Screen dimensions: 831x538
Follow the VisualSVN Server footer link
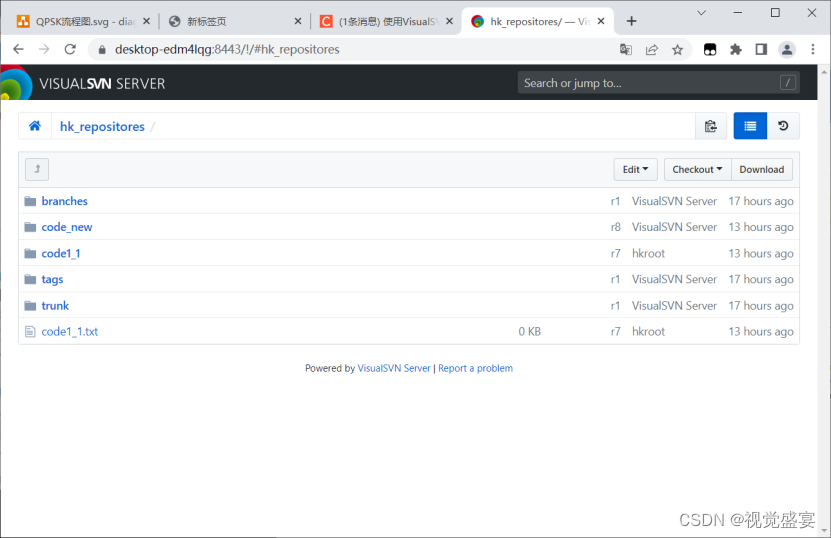[x=394, y=368]
